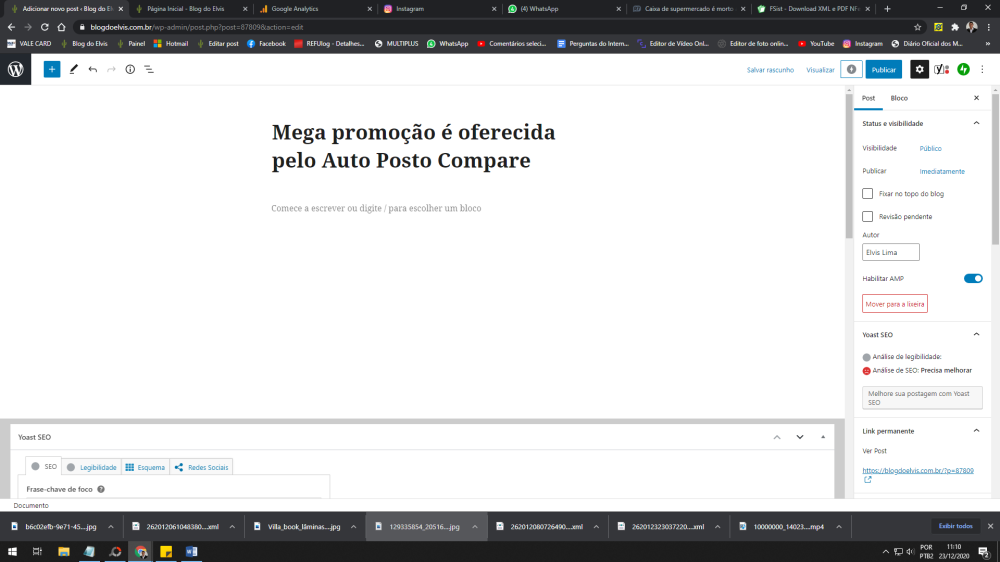Open the permalink external link icon

(x=867, y=480)
